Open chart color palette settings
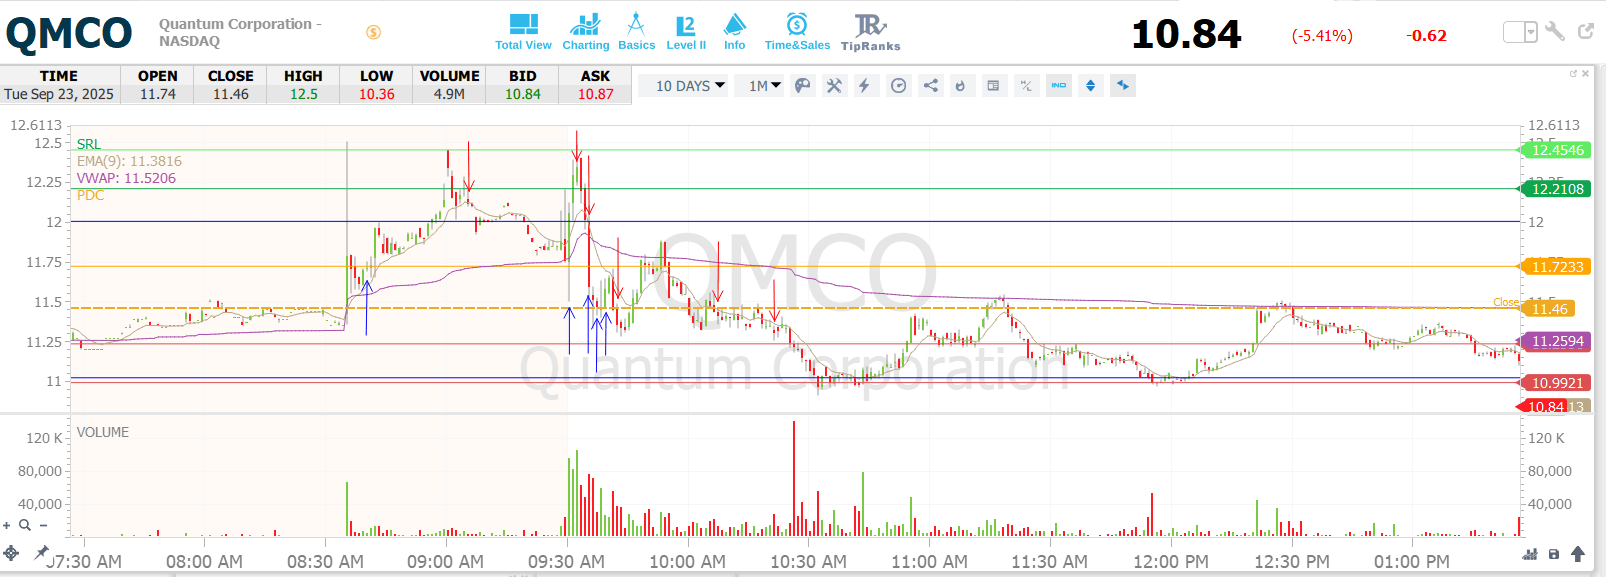Screen dimensions: 1606x577 tap(802, 86)
